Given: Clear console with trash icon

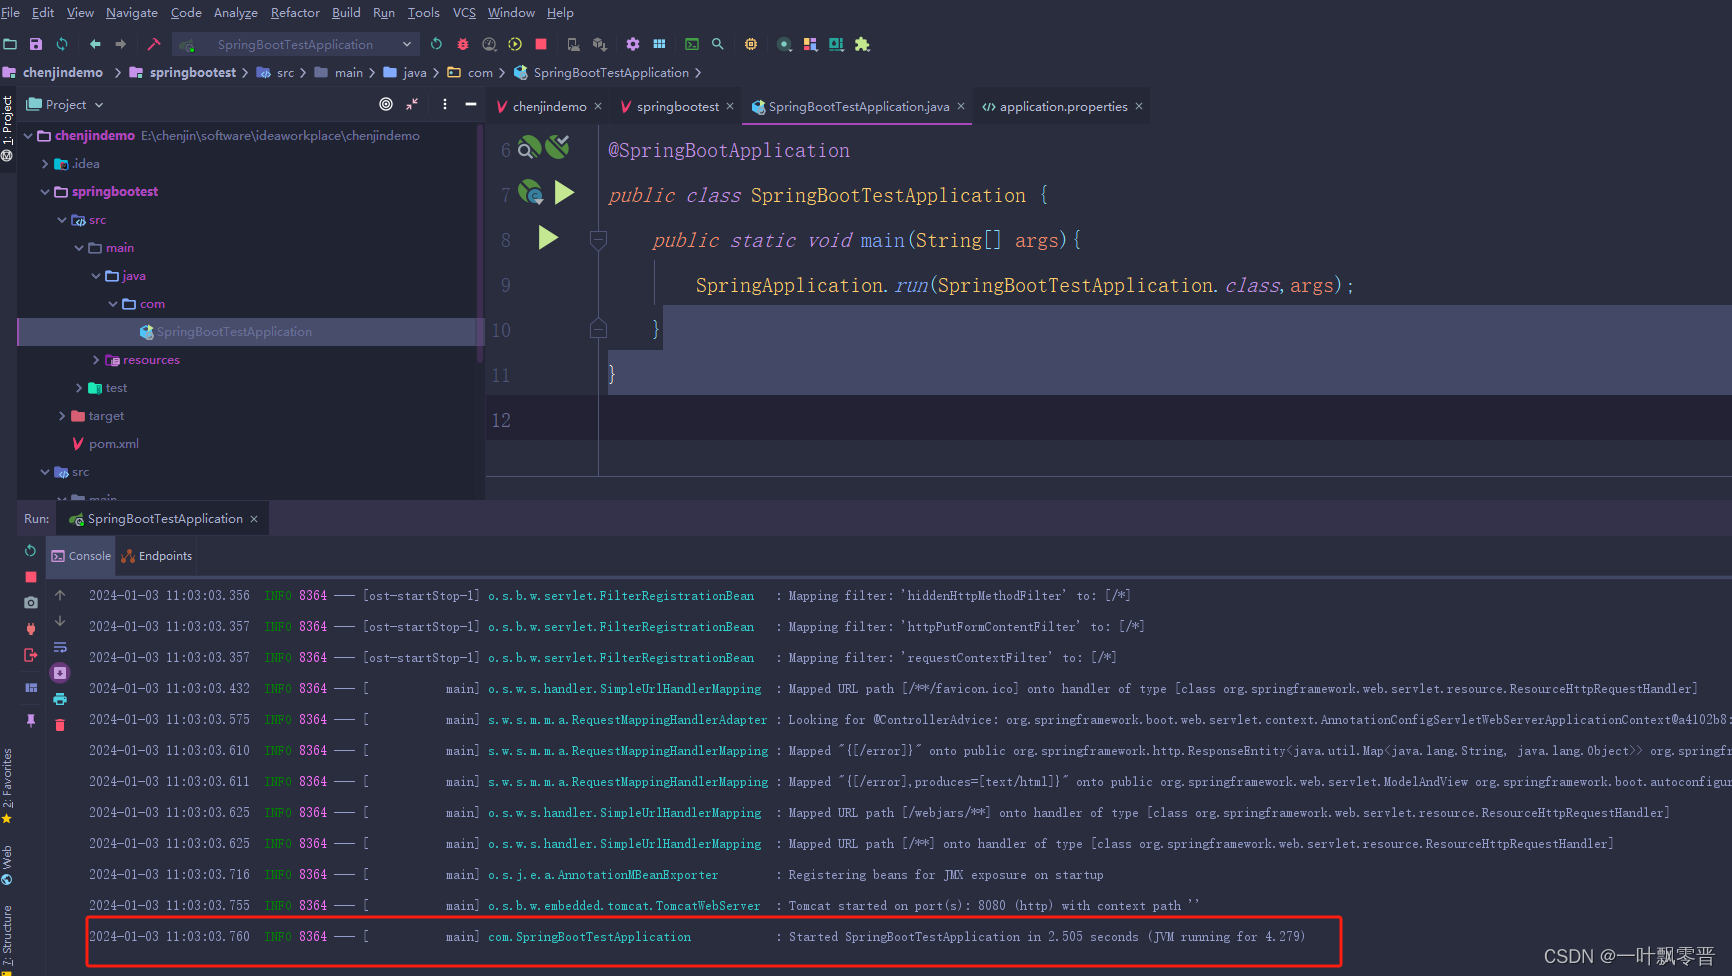Looking at the screenshot, I should pyautogui.click(x=60, y=725).
